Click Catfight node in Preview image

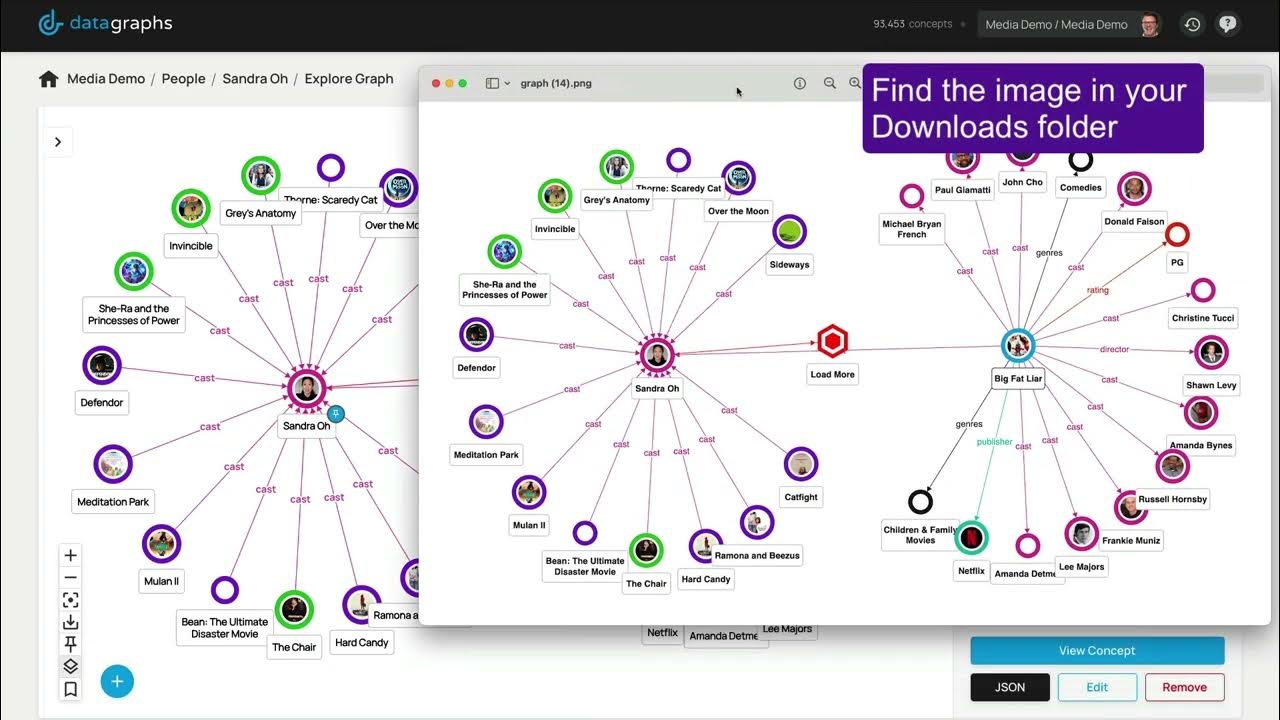[800, 464]
